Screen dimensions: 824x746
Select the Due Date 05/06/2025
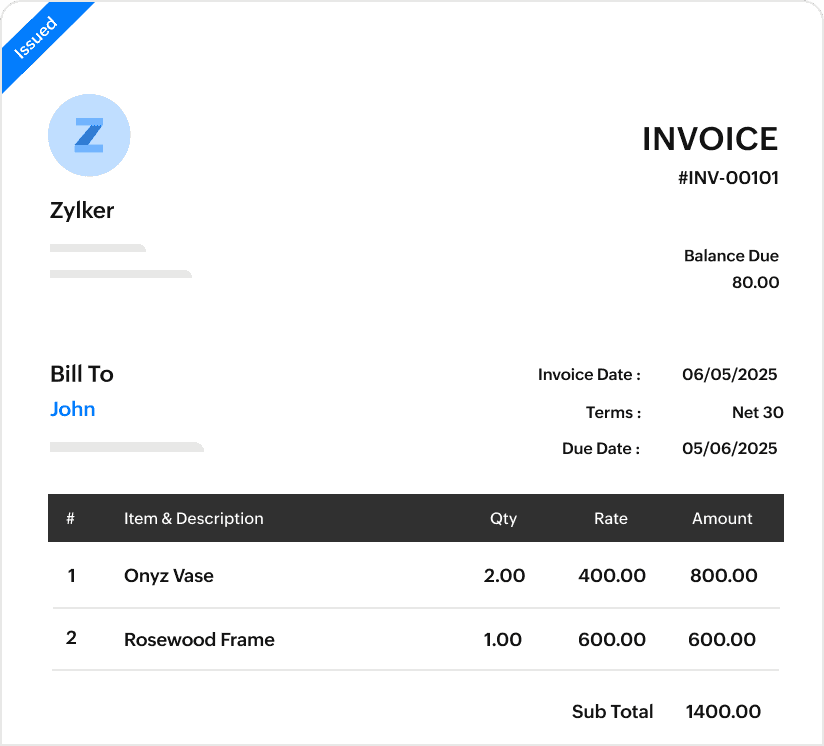coord(729,448)
